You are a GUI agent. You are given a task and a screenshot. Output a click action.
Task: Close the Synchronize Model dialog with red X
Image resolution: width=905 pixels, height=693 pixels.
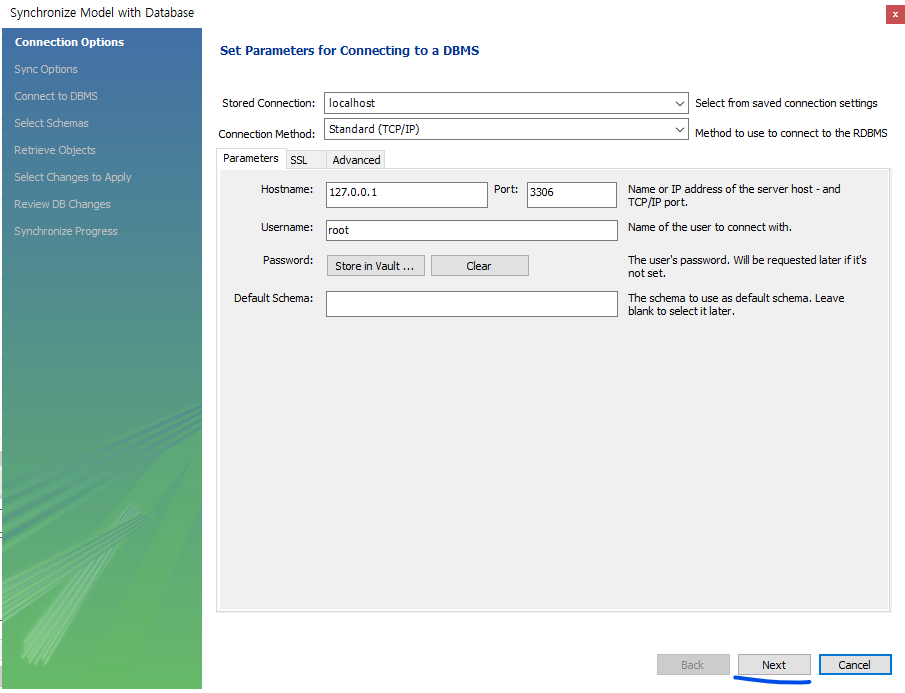[x=895, y=14]
